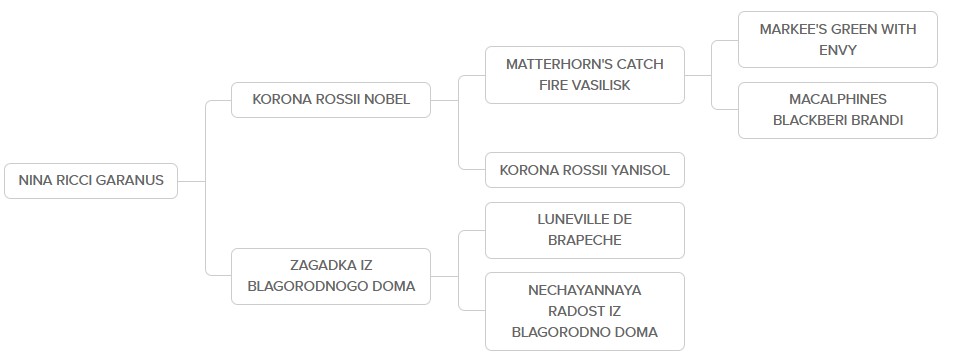Choose the LUNEVILLE DE BRAPECHE node
971x360 pixels.
[585, 230]
